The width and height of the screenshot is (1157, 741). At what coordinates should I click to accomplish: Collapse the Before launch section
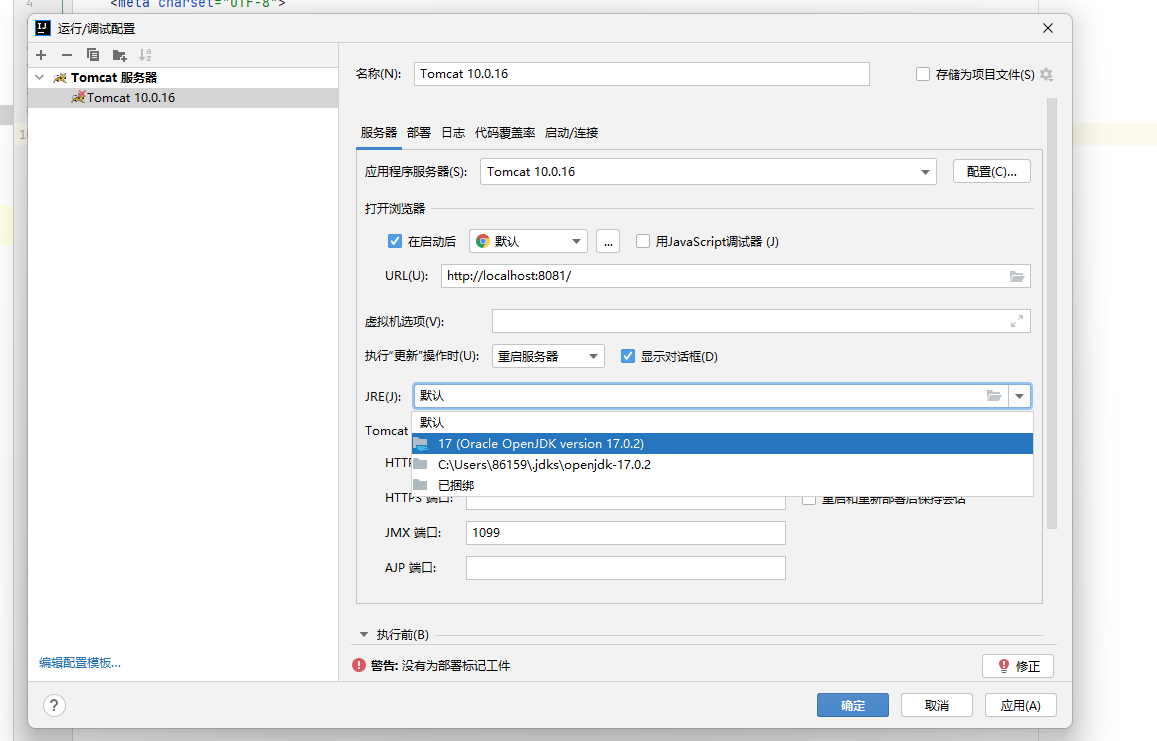364,635
